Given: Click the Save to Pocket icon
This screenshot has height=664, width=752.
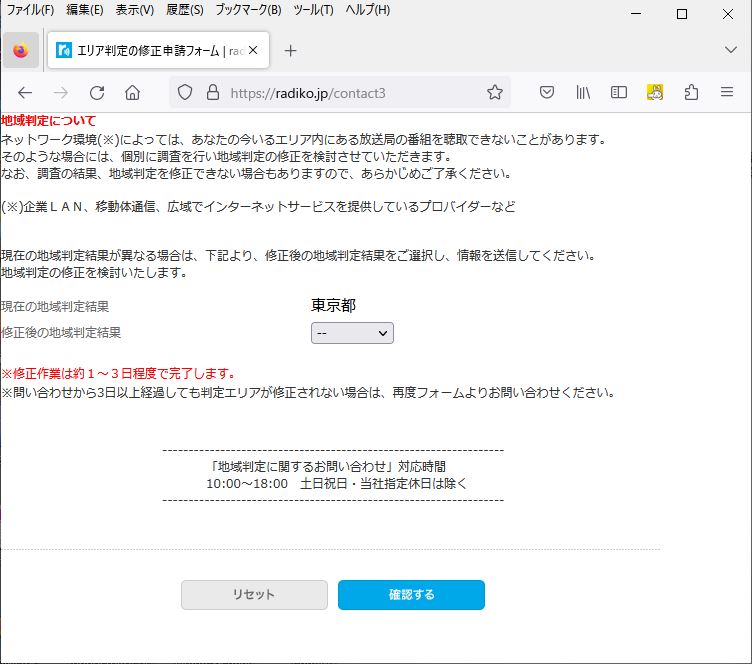Looking at the screenshot, I should pos(547,93).
